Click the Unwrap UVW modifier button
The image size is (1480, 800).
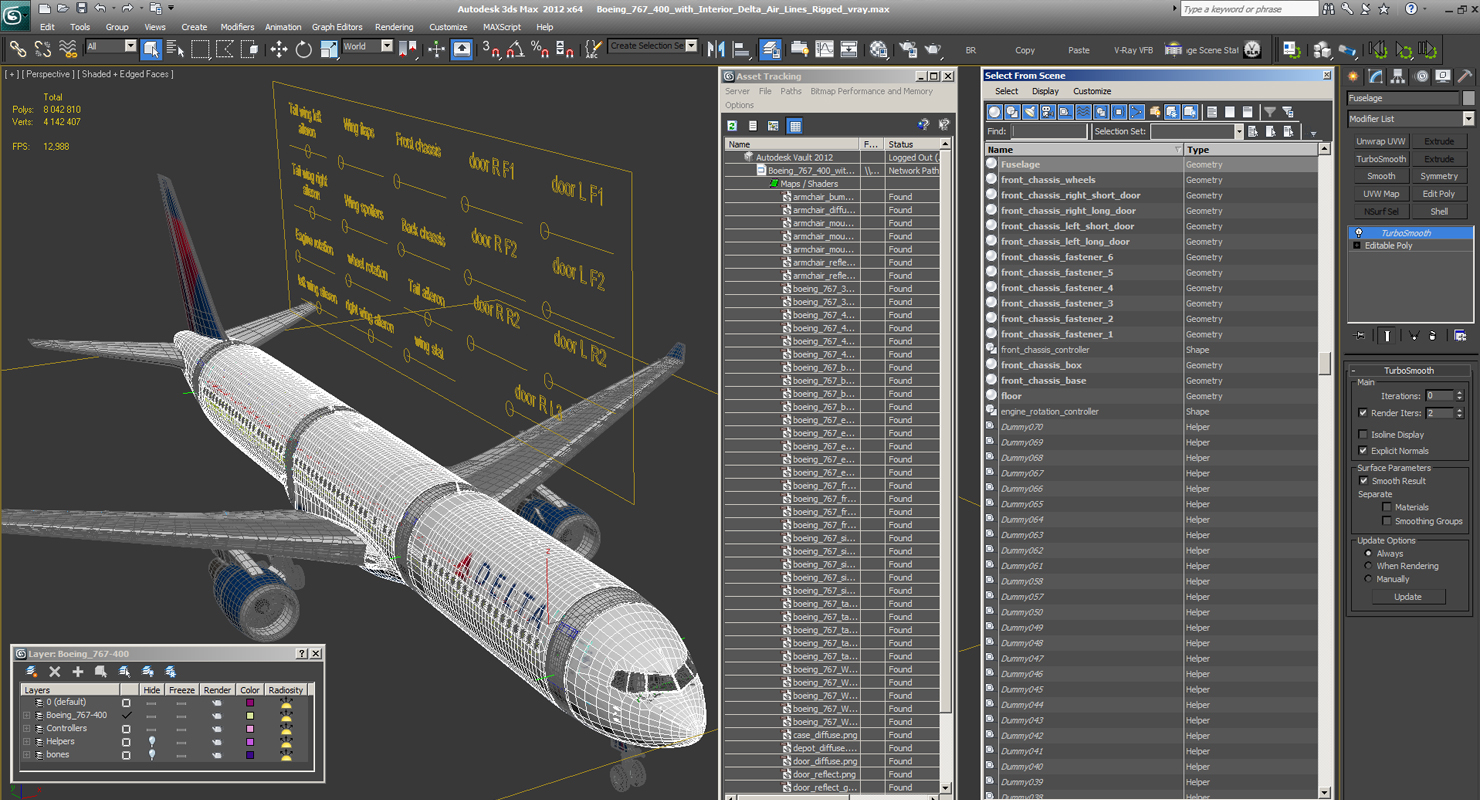coord(1381,142)
